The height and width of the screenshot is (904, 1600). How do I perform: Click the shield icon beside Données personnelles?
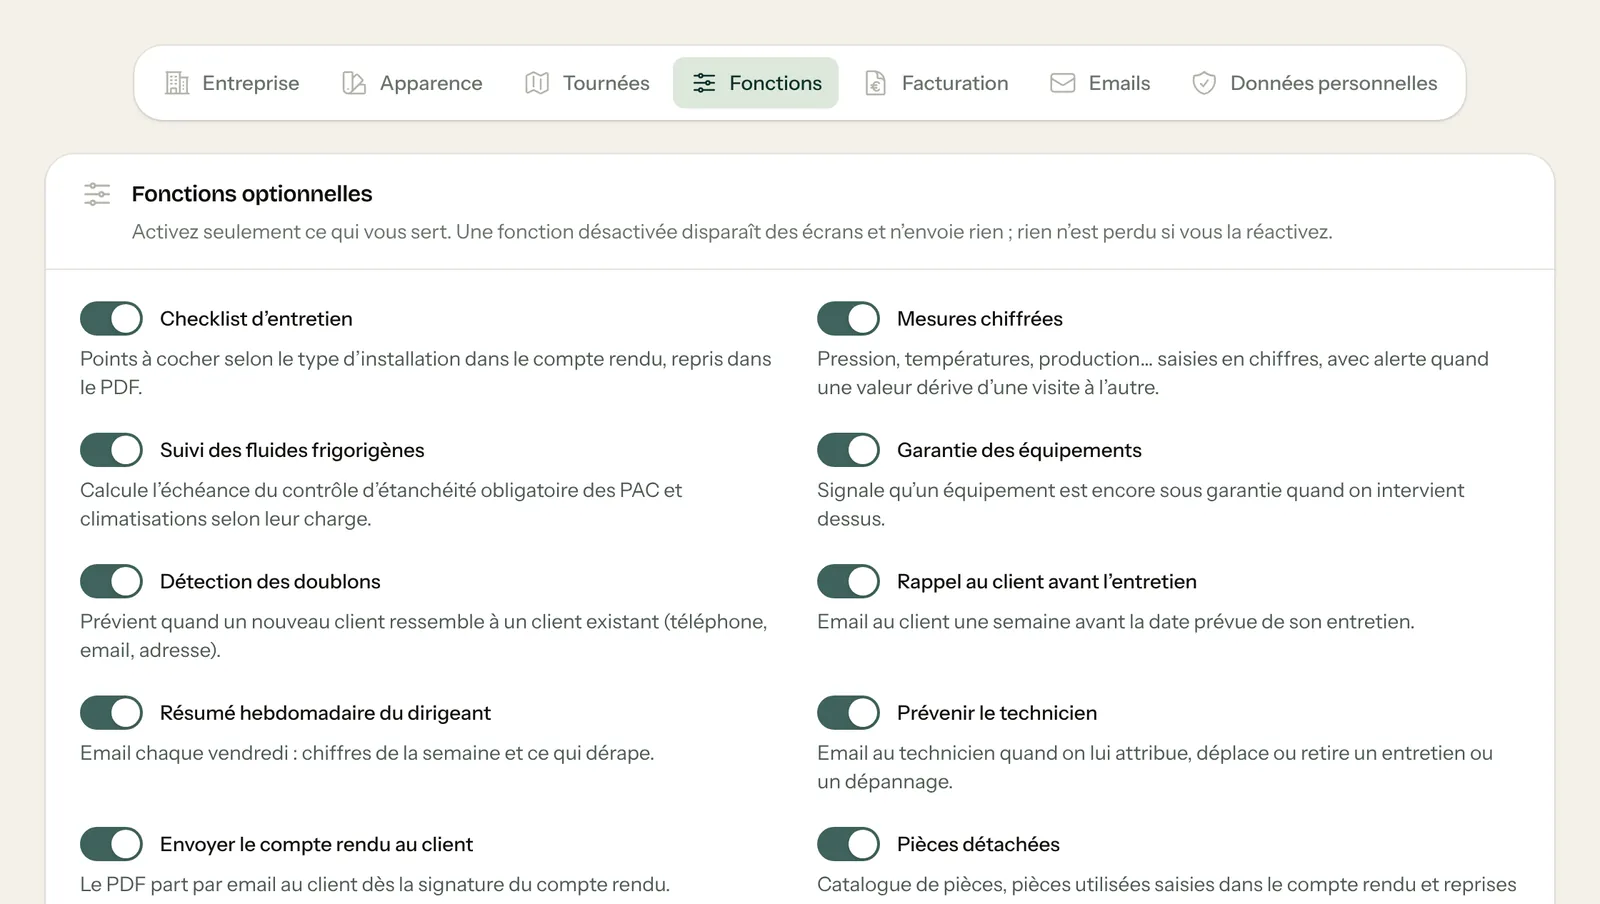[1204, 83]
